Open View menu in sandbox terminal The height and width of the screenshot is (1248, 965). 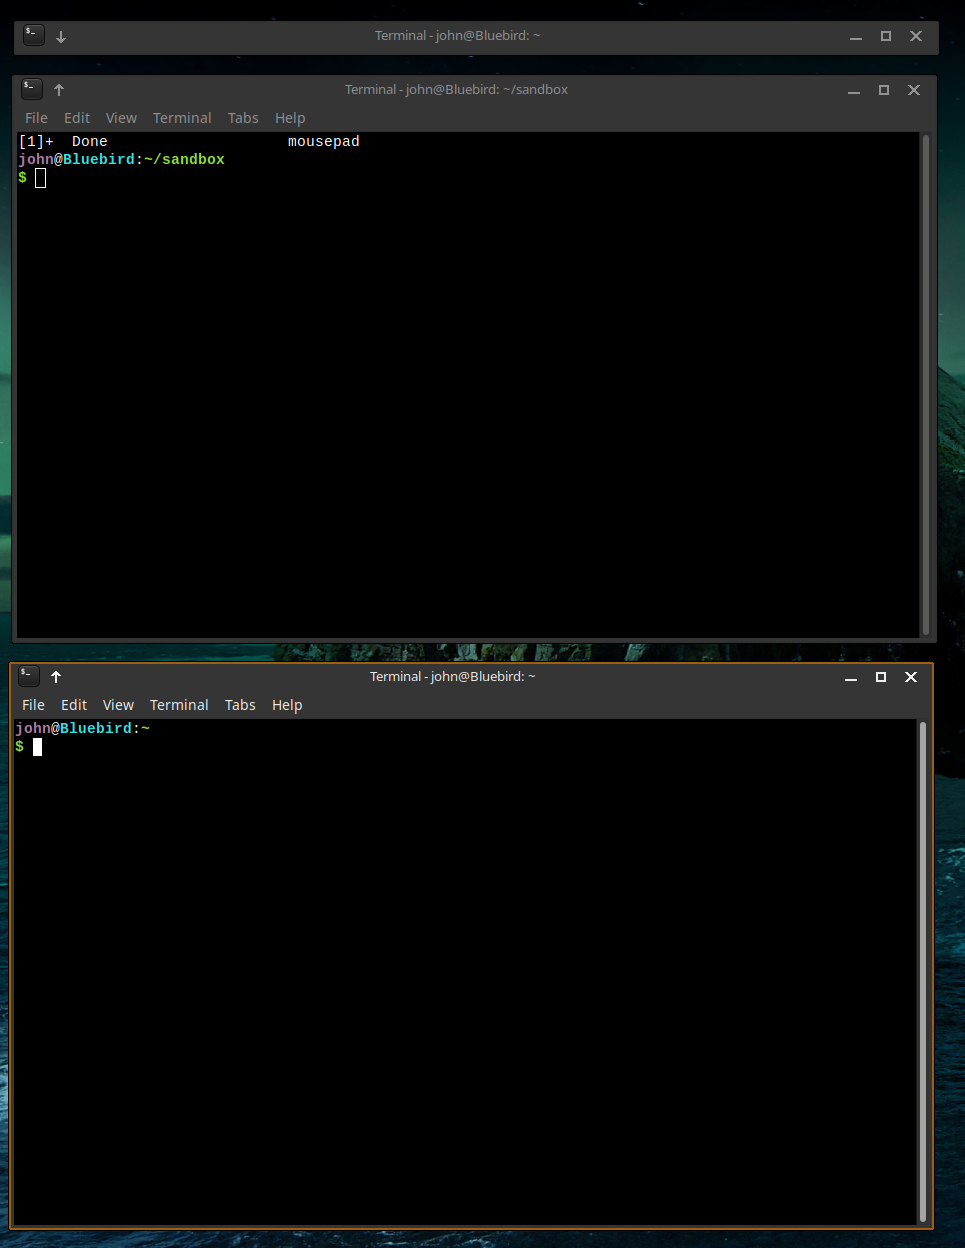(121, 118)
